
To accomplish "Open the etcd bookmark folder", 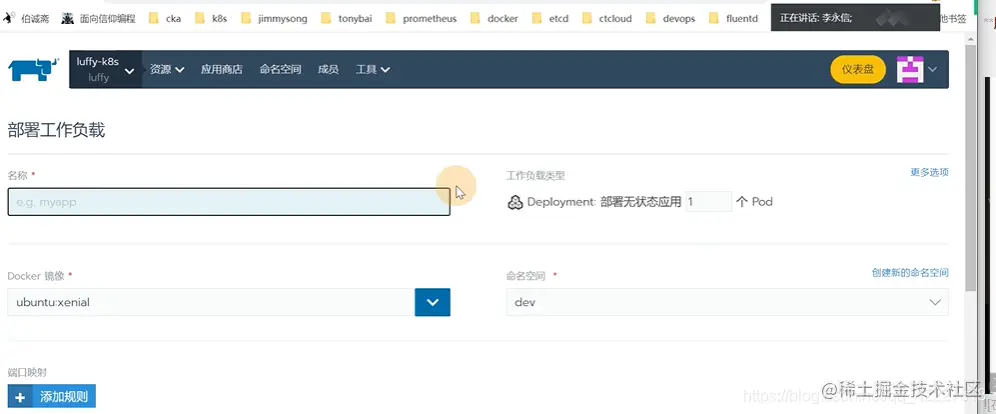I will click(x=550, y=18).
